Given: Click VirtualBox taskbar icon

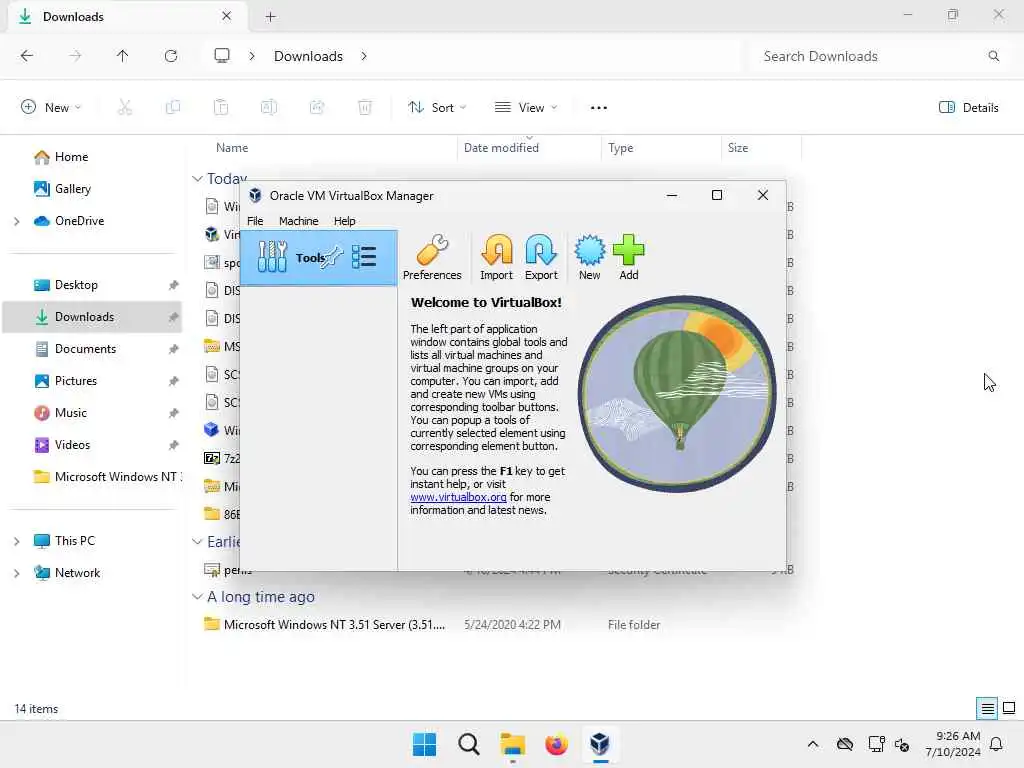Looking at the screenshot, I should 600,744.
